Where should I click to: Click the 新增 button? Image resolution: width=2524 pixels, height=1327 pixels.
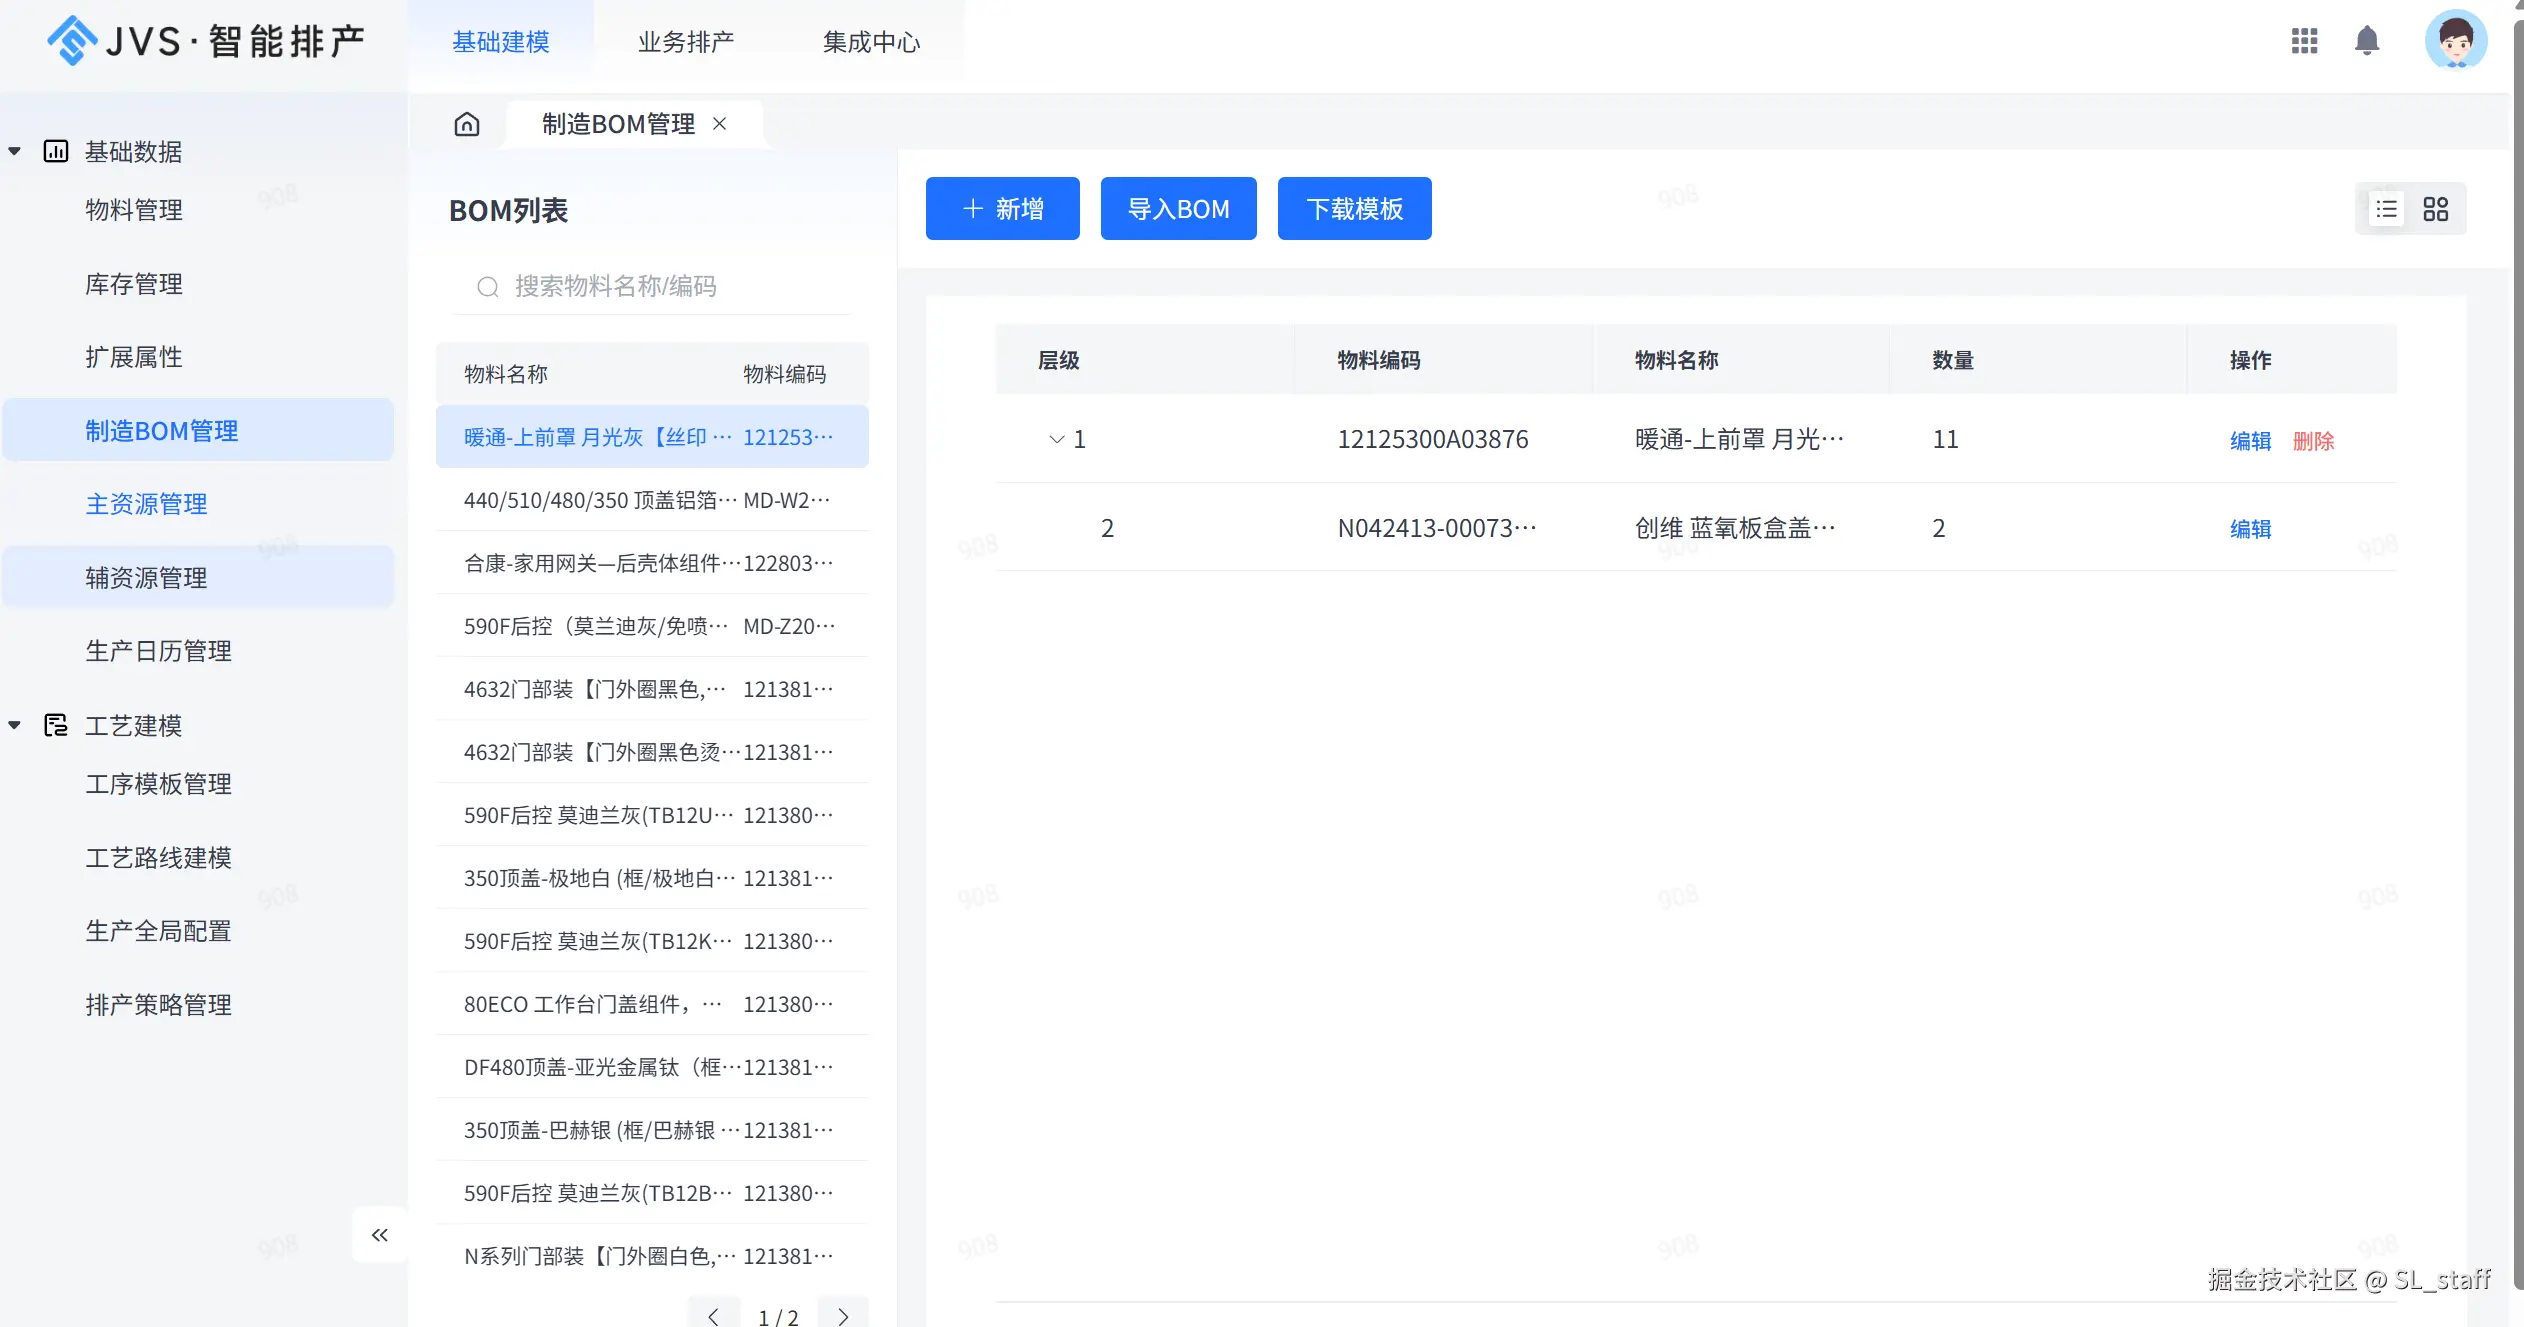tap(1002, 209)
